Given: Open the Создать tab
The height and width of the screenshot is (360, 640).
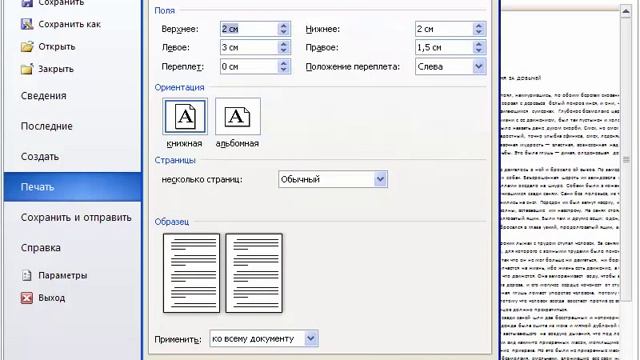Looking at the screenshot, I should tap(40, 157).
